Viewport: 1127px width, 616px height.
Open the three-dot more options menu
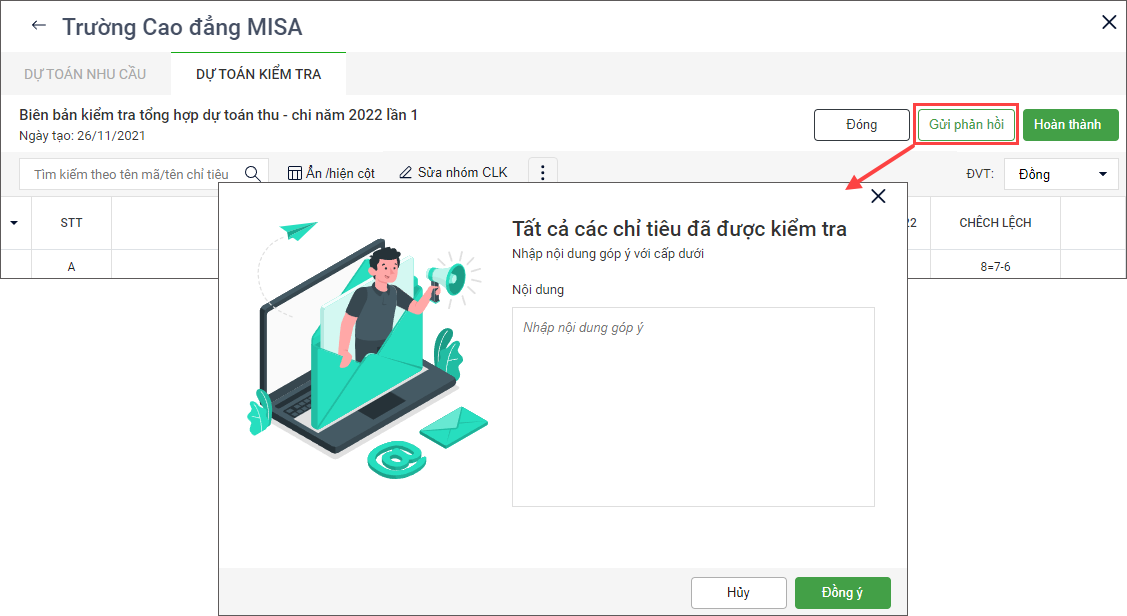tap(543, 173)
